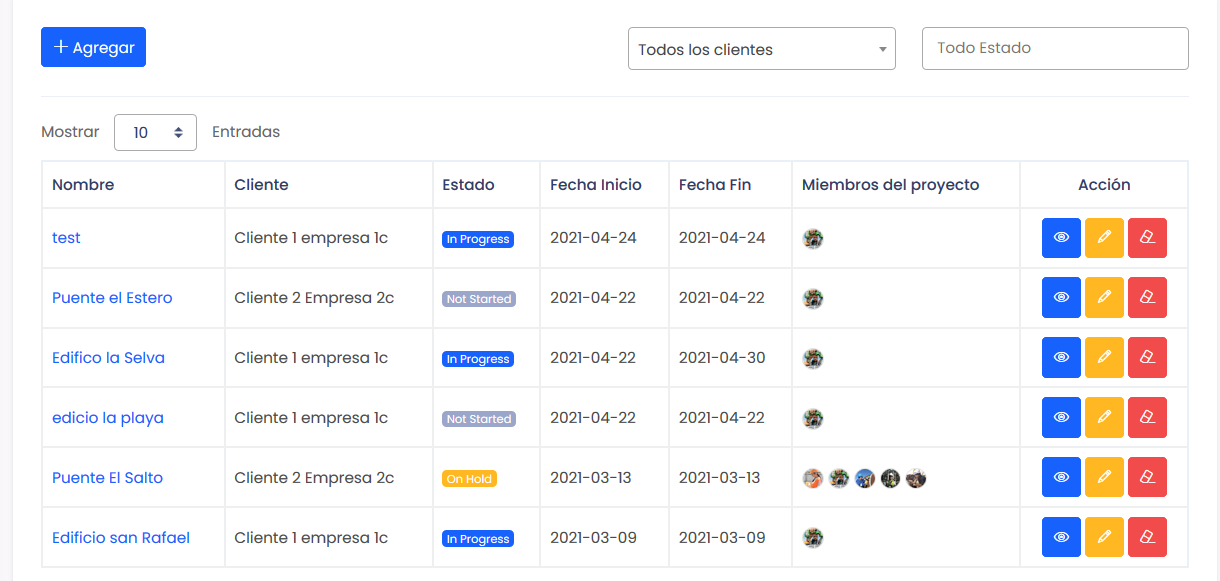Image resolution: width=1220 pixels, height=581 pixels.
Task: View the Puente El Salto project
Action: click(1061, 478)
